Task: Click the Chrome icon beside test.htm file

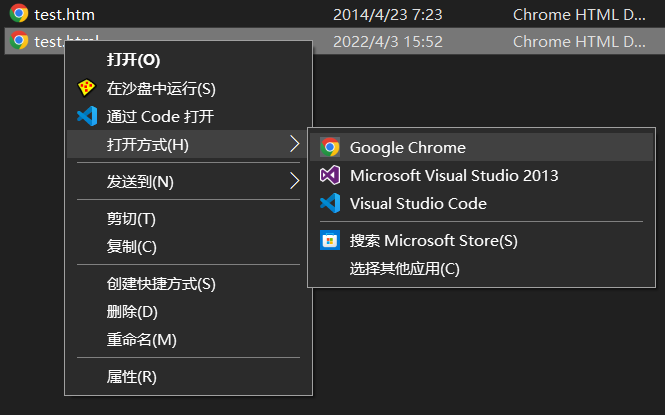Action: pyautogui.click(x=19, y=15)
